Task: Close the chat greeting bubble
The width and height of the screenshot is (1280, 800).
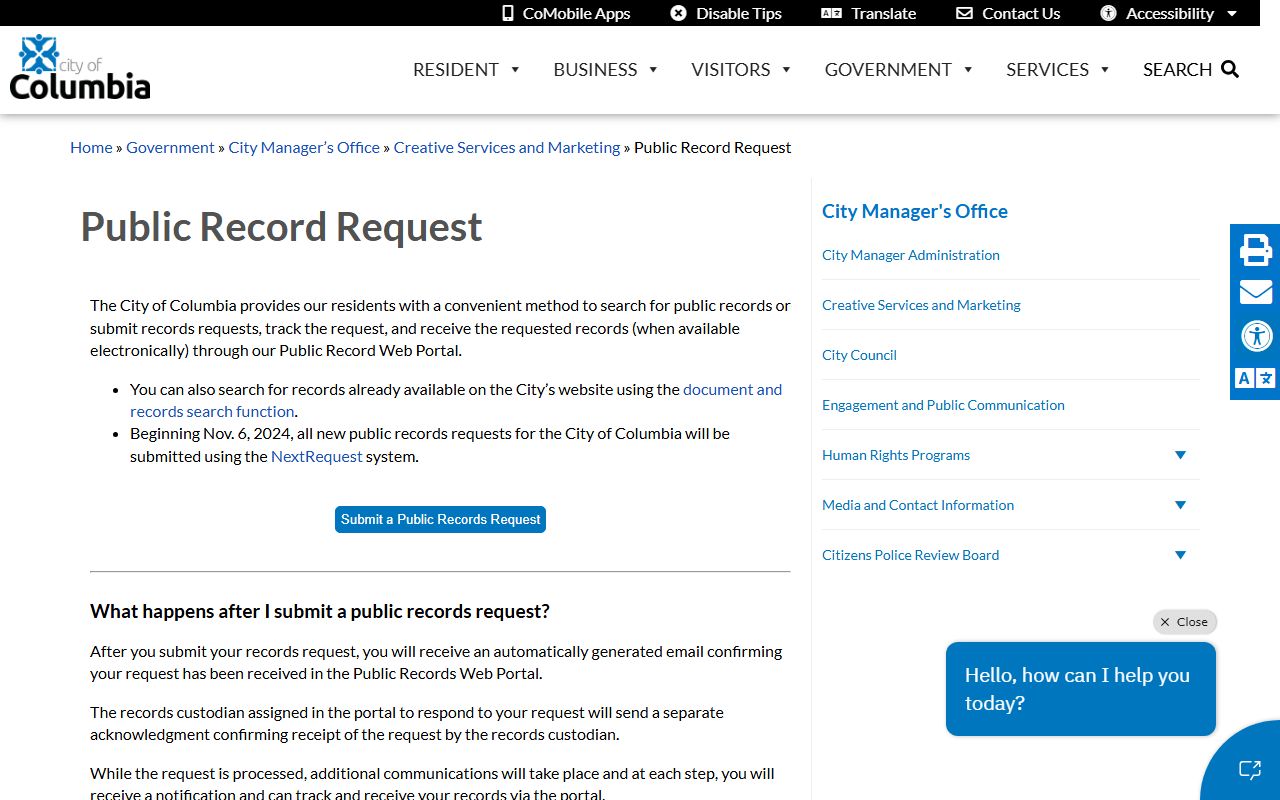Action: (x=1184, y=622)
